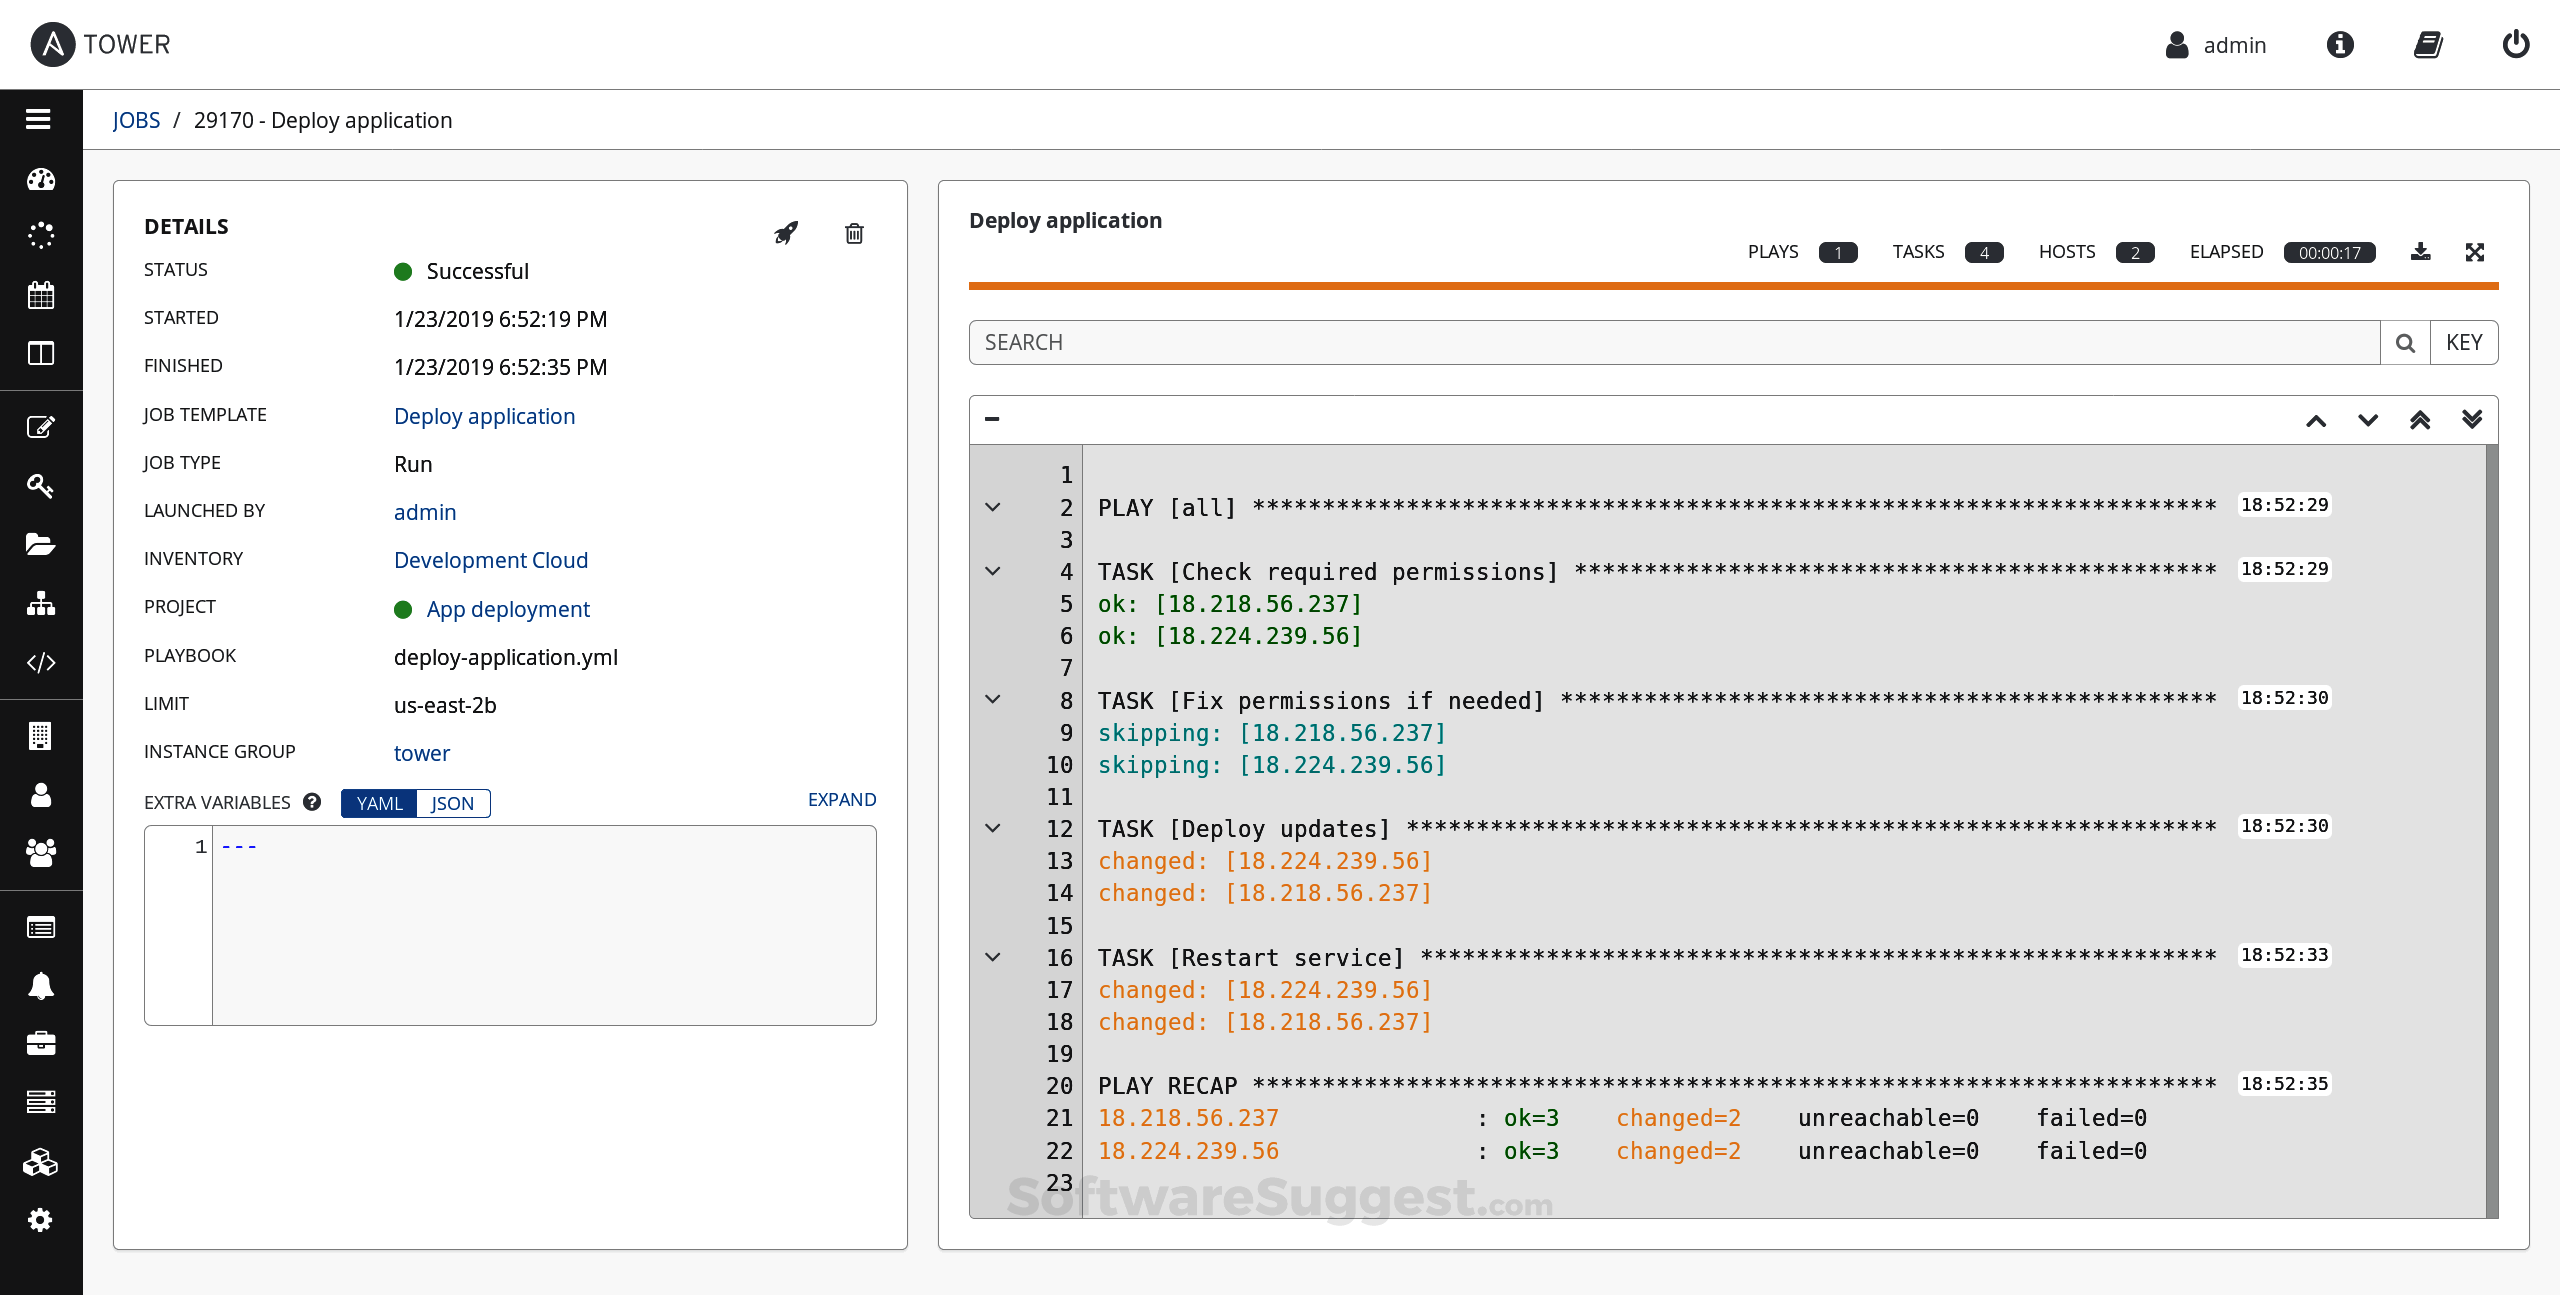Screen dimensions: 2560x1295
Task: Switch extra variables view to JSON
Action: (452, 803)
